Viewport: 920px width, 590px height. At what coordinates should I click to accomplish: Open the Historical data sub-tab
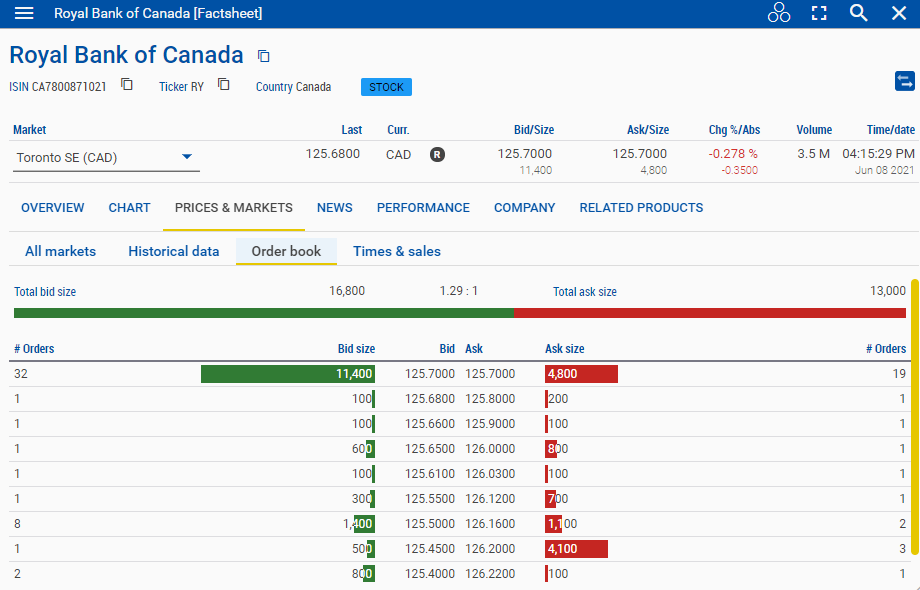[174, 252]
